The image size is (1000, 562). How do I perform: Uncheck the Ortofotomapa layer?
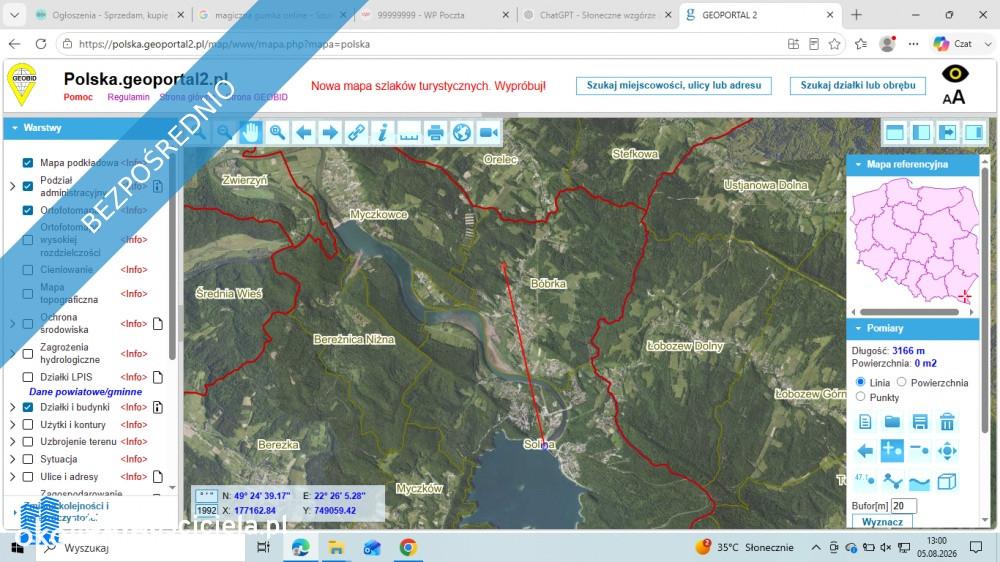(x=27, y=210)
